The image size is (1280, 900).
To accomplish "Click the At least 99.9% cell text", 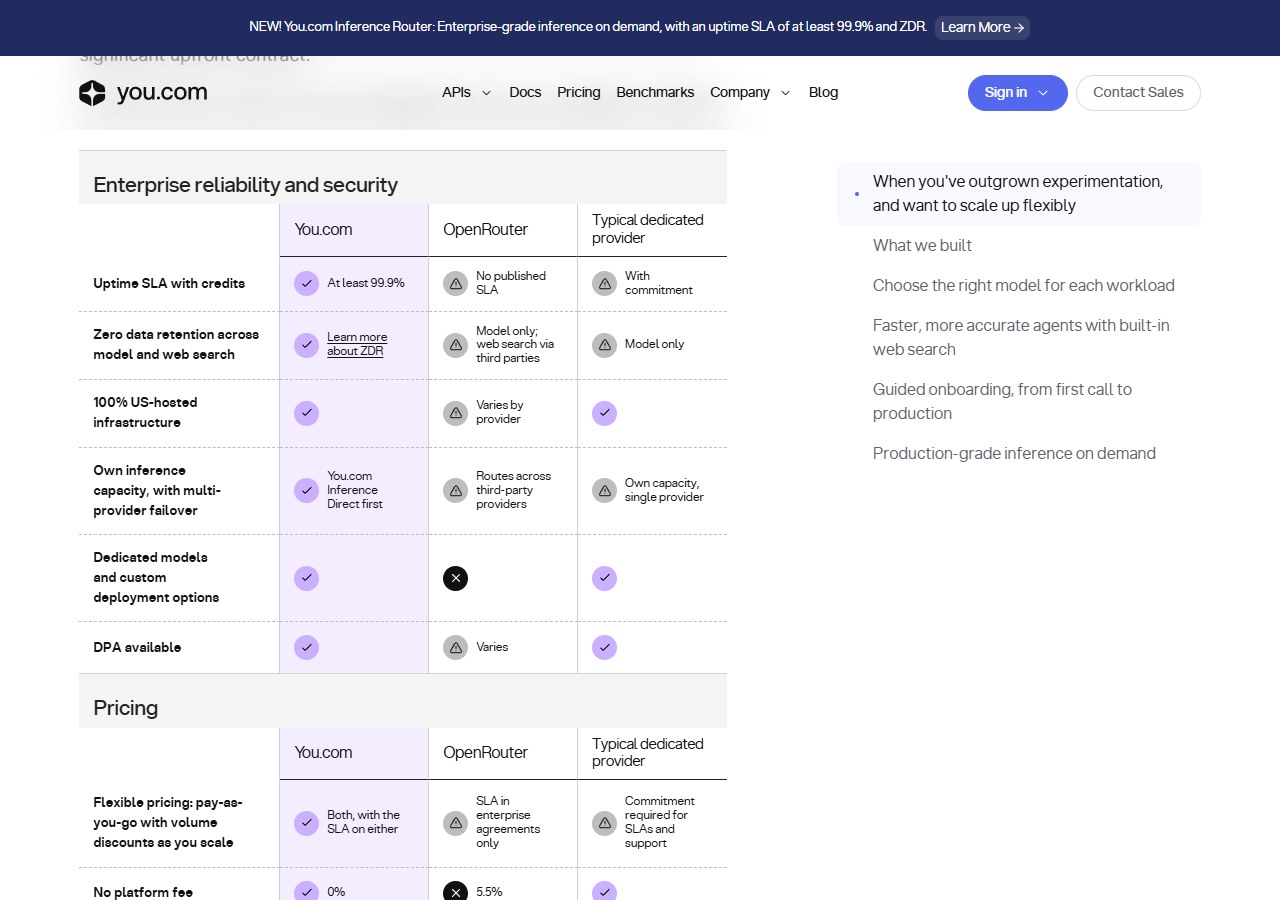I will (x=366, y=284).
